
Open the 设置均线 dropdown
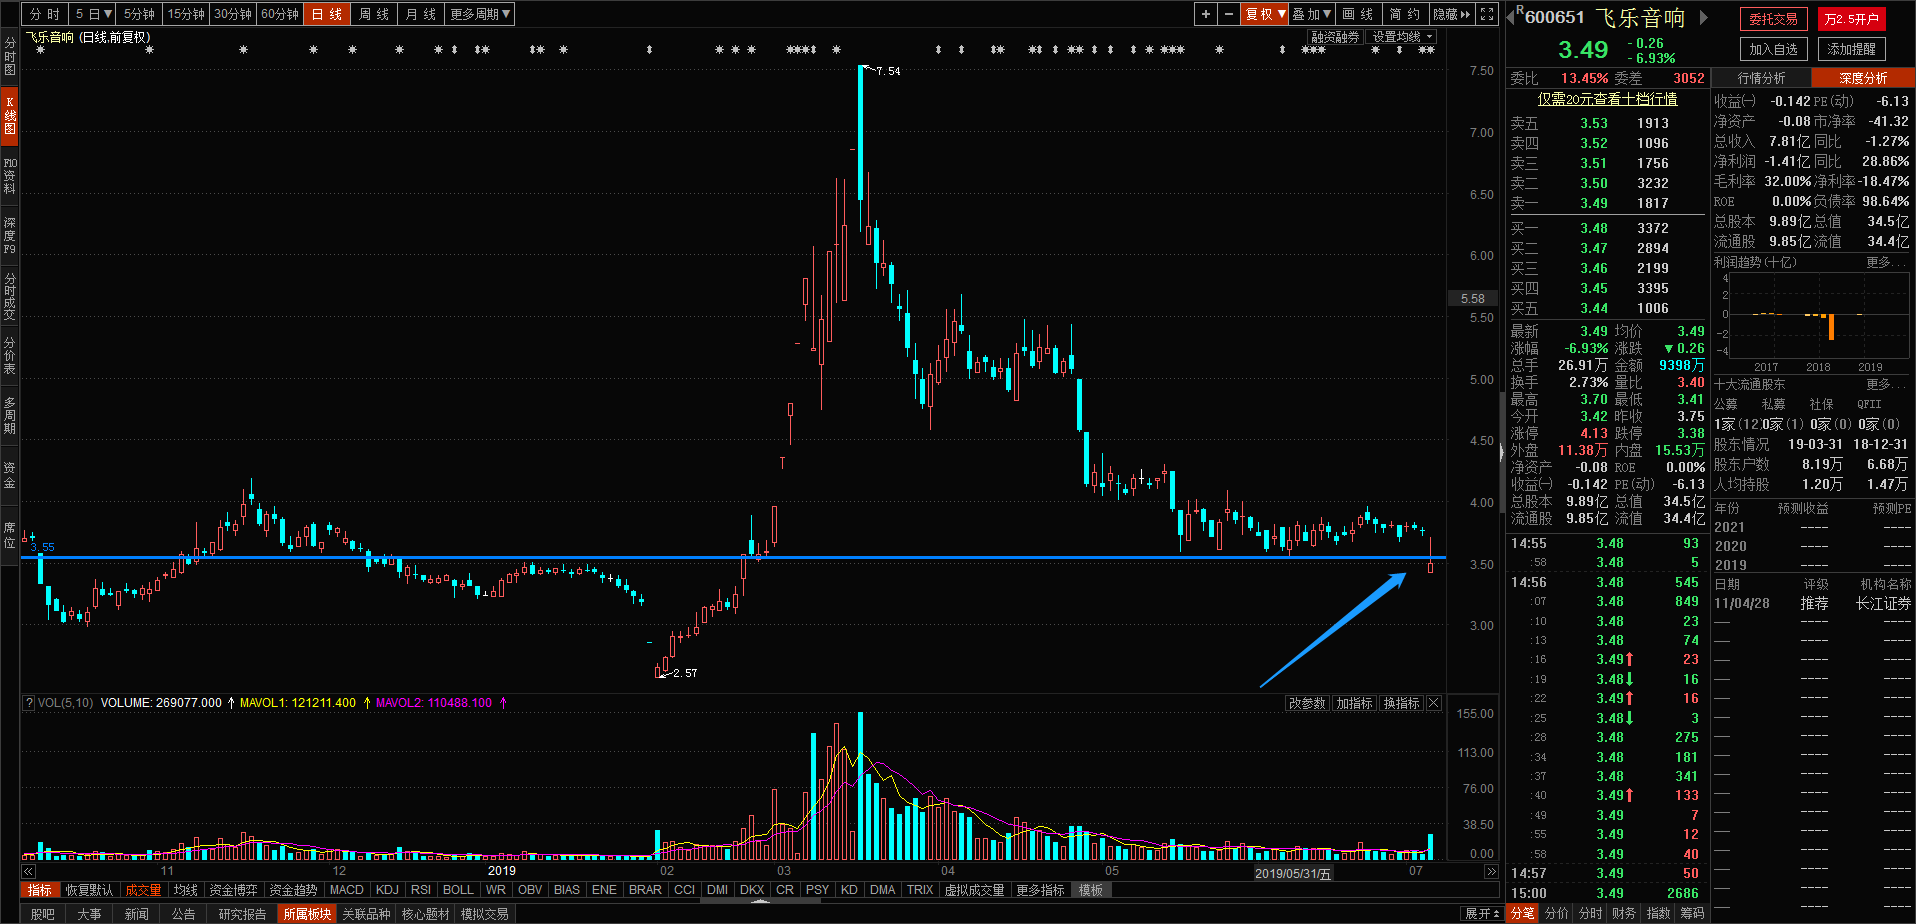tap(1402, 37)
